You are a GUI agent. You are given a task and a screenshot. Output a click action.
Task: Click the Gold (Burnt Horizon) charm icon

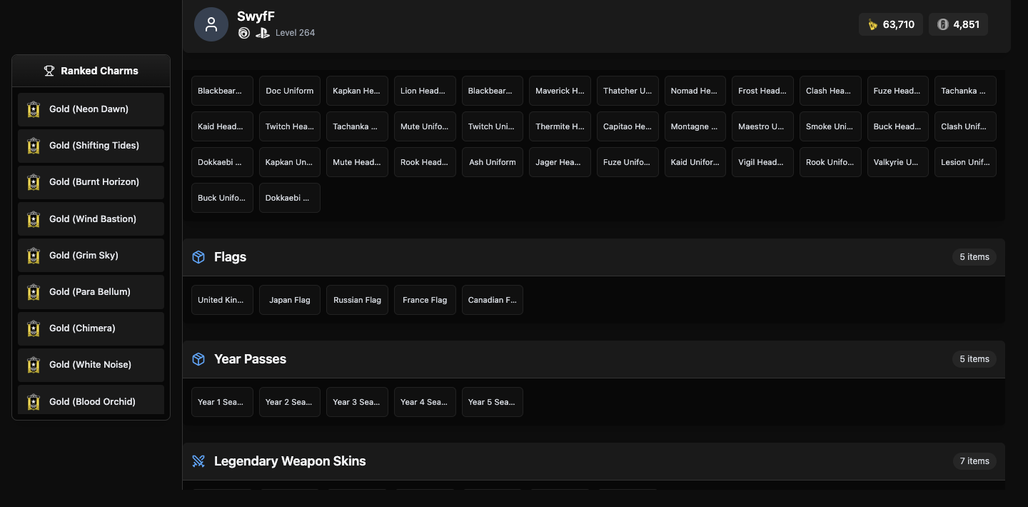point(33,182)
